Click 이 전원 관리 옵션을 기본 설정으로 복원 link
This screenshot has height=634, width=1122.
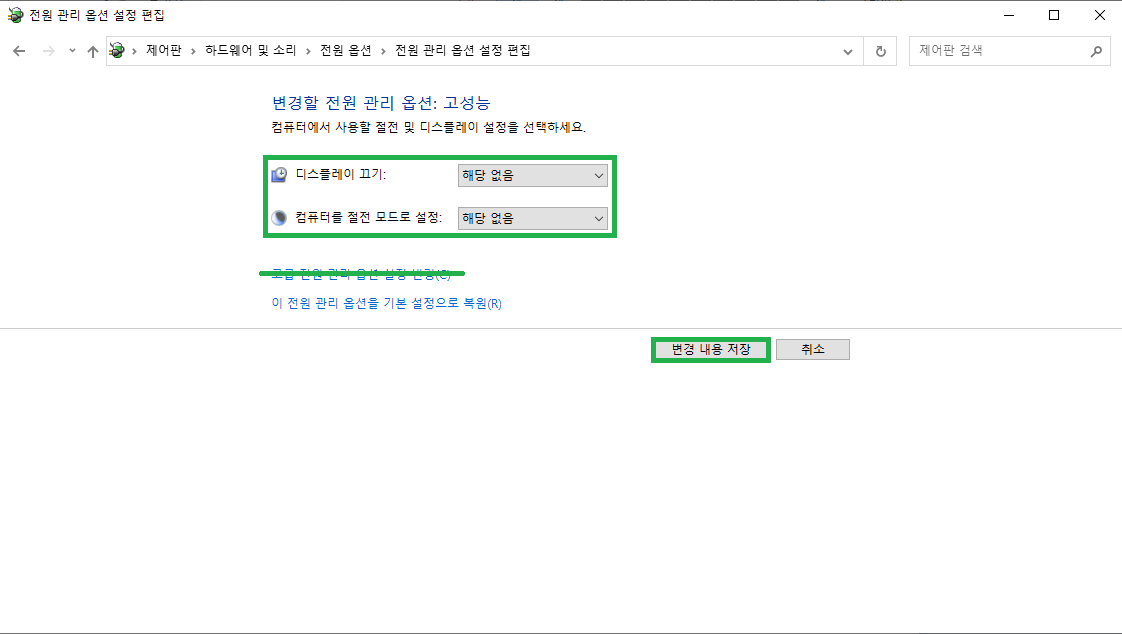[x=386, y=303]
